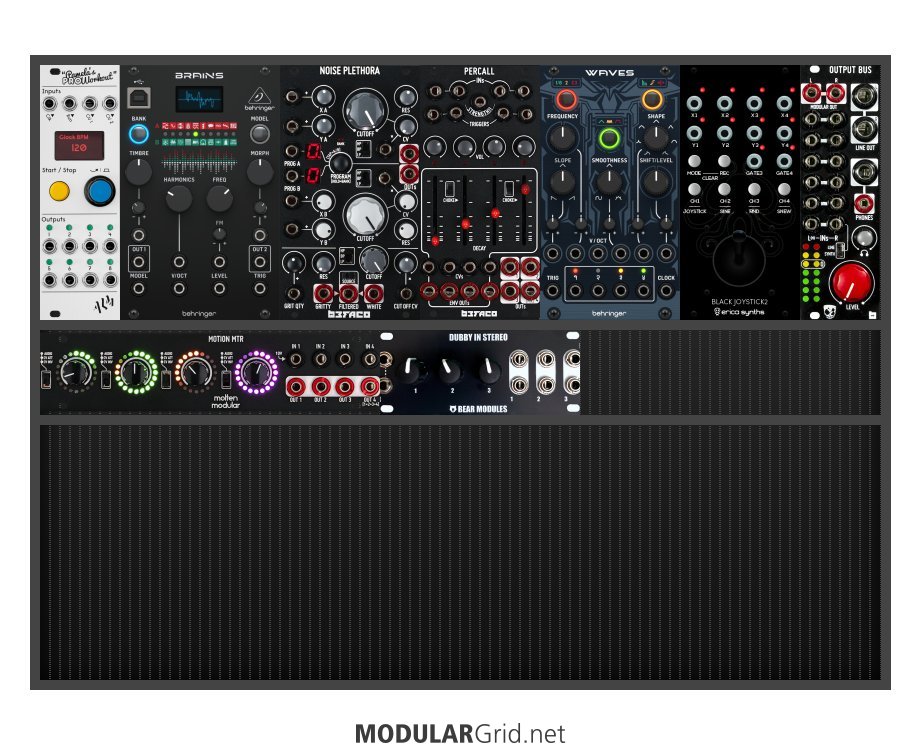Click the orange-ringed knob on Motion MTR

point(195,373)
